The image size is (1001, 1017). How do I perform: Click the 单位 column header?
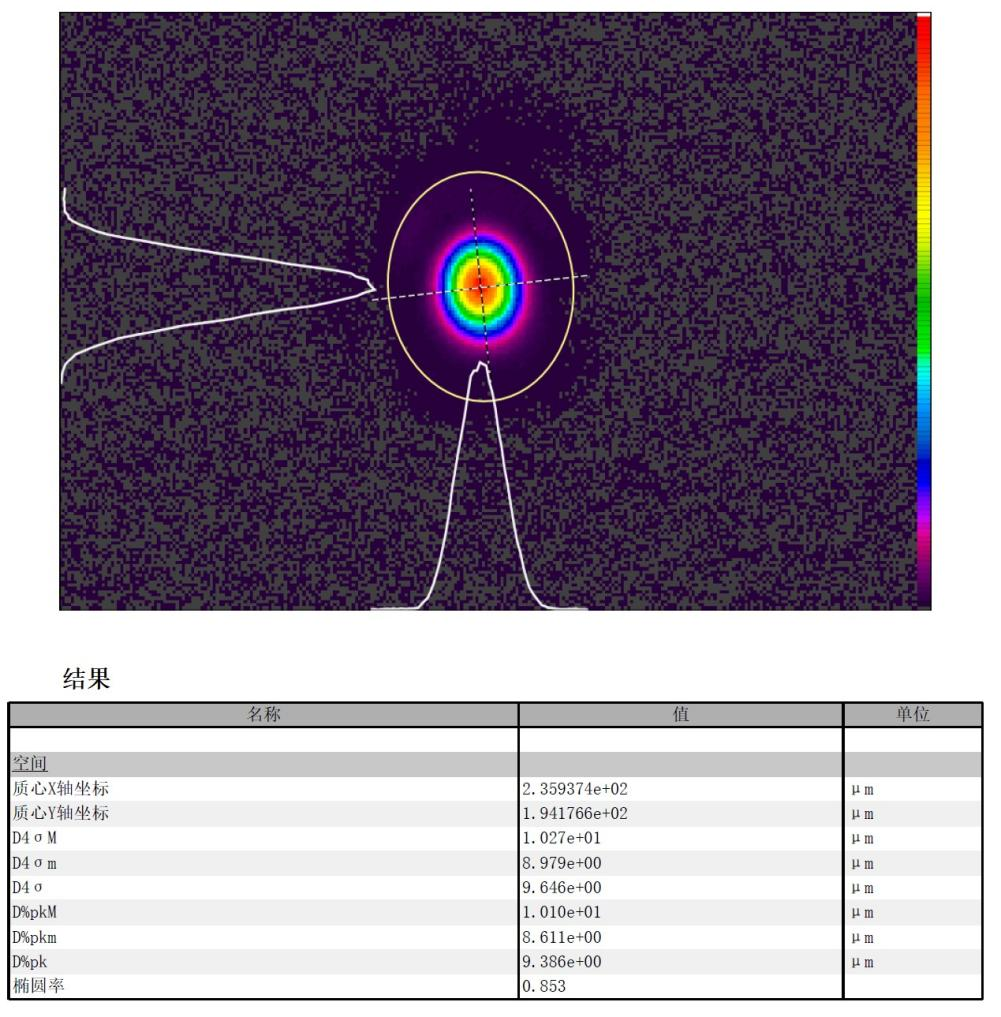click(x=913, y=714)
